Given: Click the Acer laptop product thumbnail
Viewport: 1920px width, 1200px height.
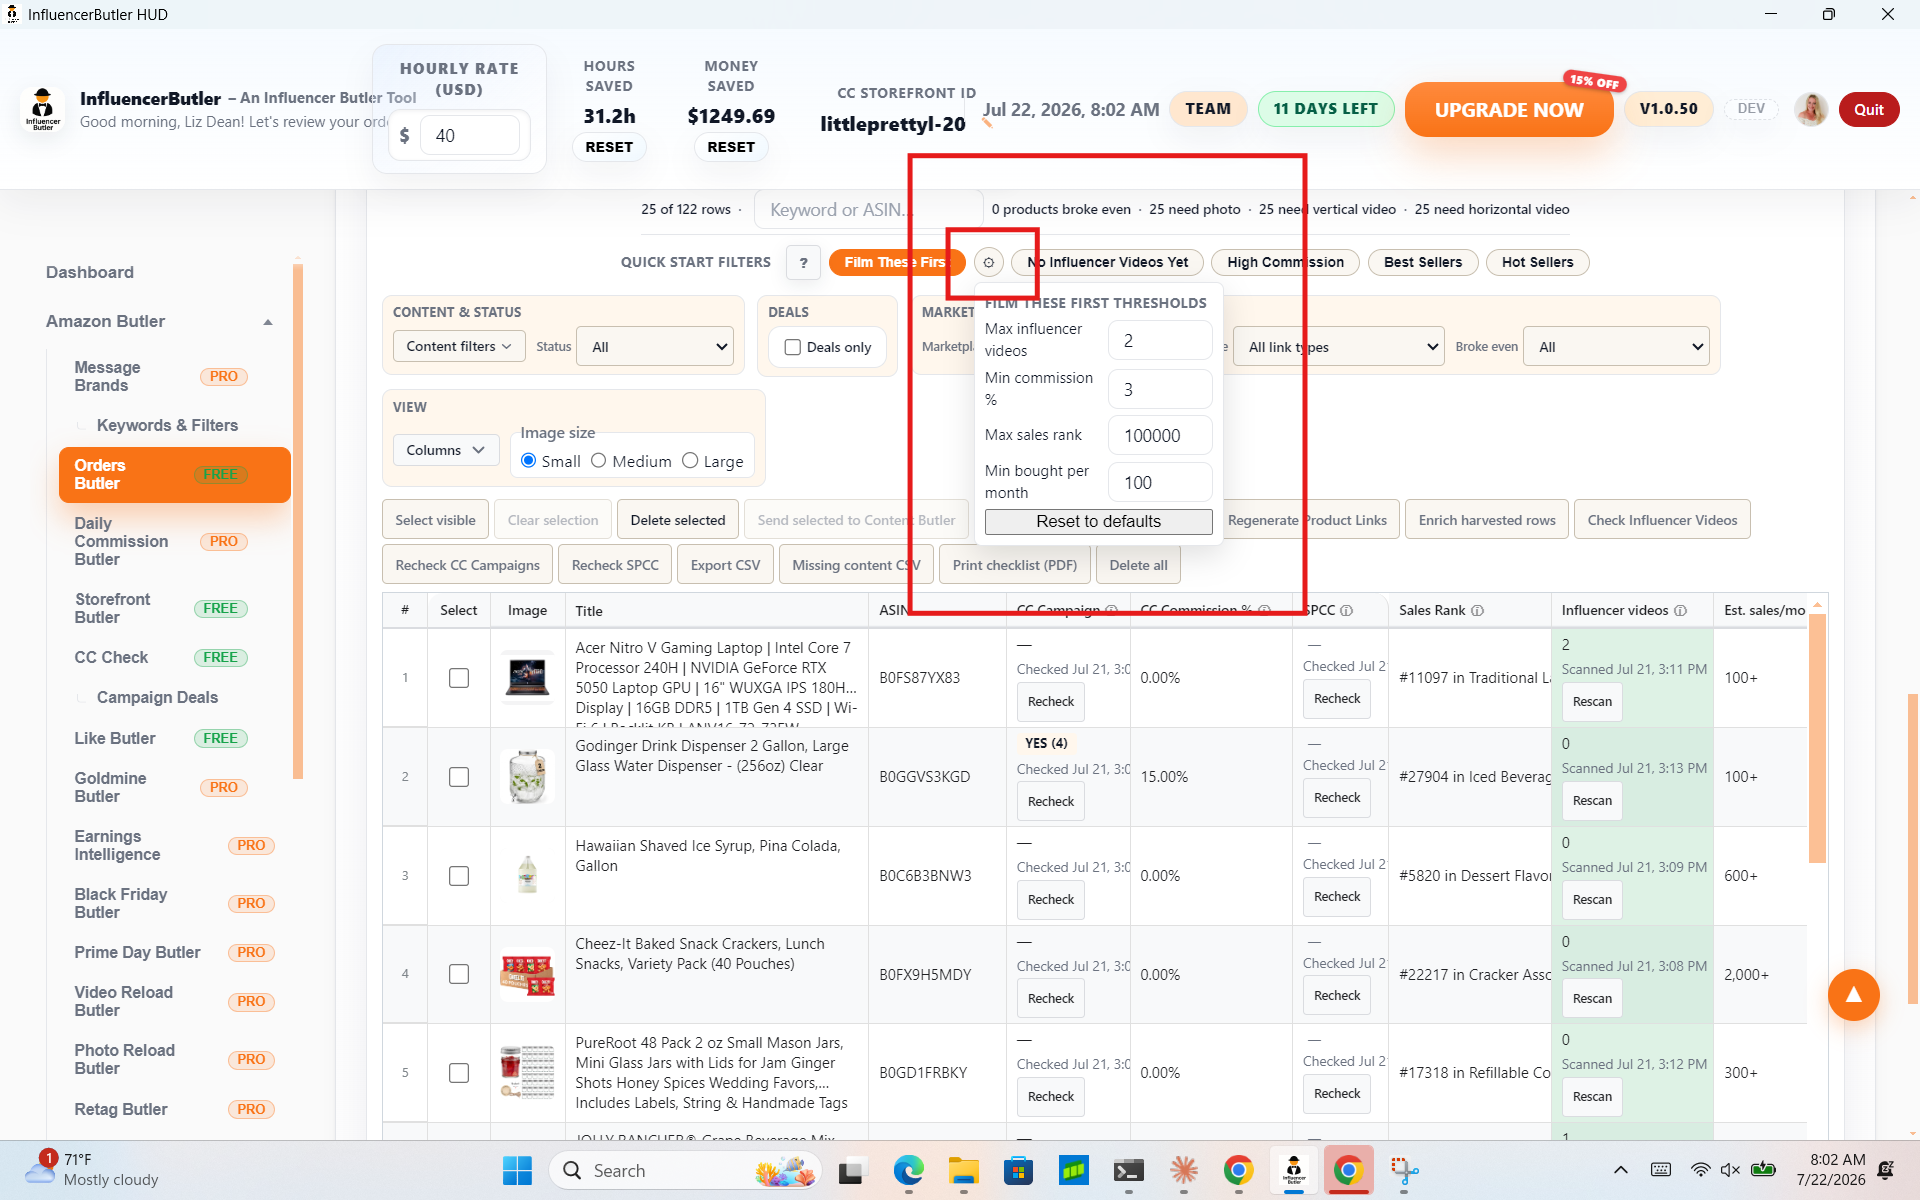Looking at the screenshot, I should coord(527,678).
